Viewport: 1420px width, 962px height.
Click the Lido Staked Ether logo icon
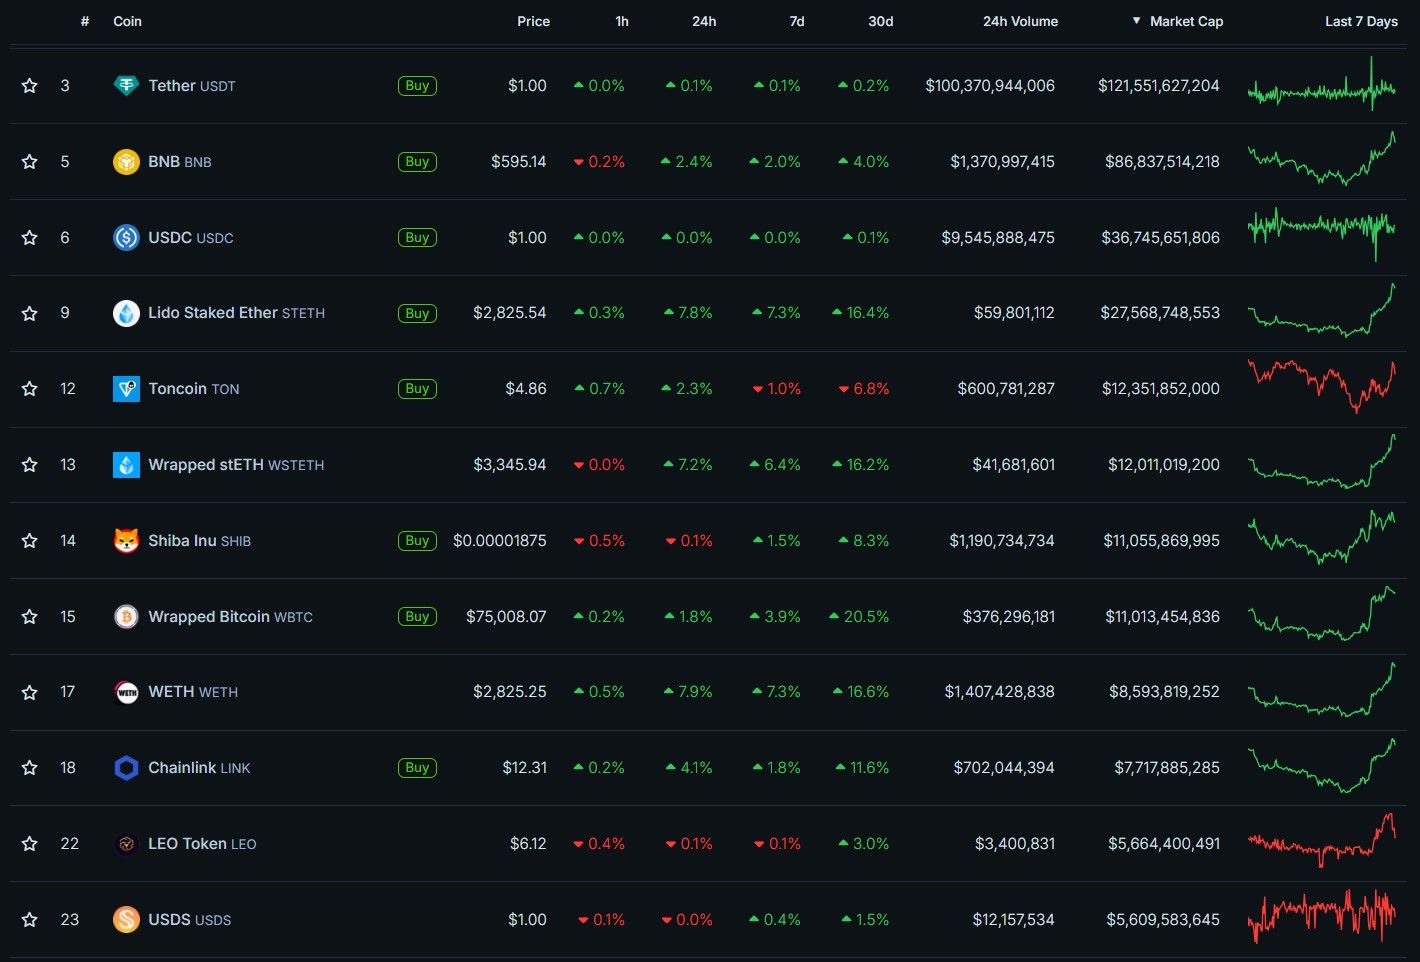[x=126, y=313]
